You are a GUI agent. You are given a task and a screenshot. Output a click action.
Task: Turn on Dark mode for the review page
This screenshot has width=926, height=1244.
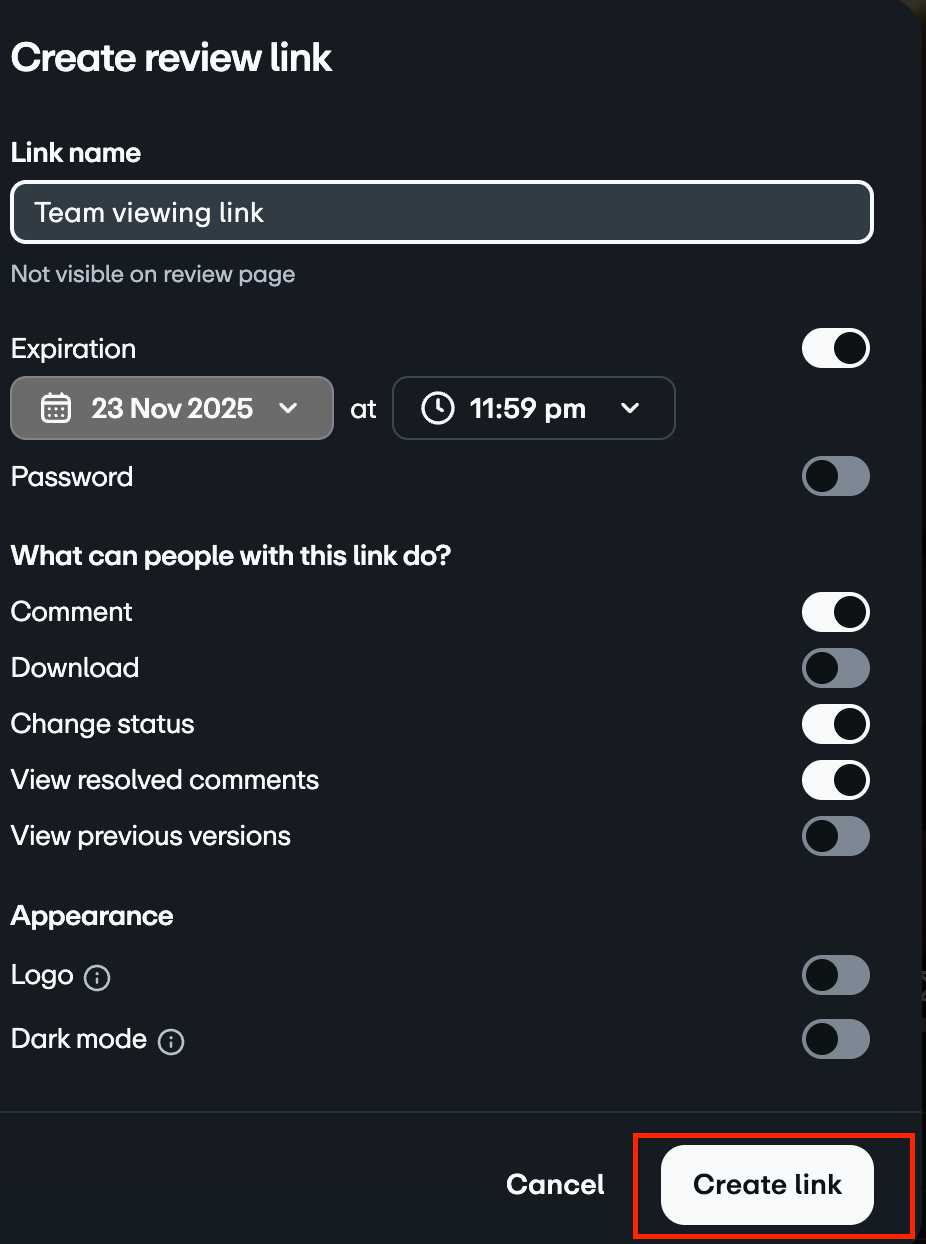tap(836, 1039)
